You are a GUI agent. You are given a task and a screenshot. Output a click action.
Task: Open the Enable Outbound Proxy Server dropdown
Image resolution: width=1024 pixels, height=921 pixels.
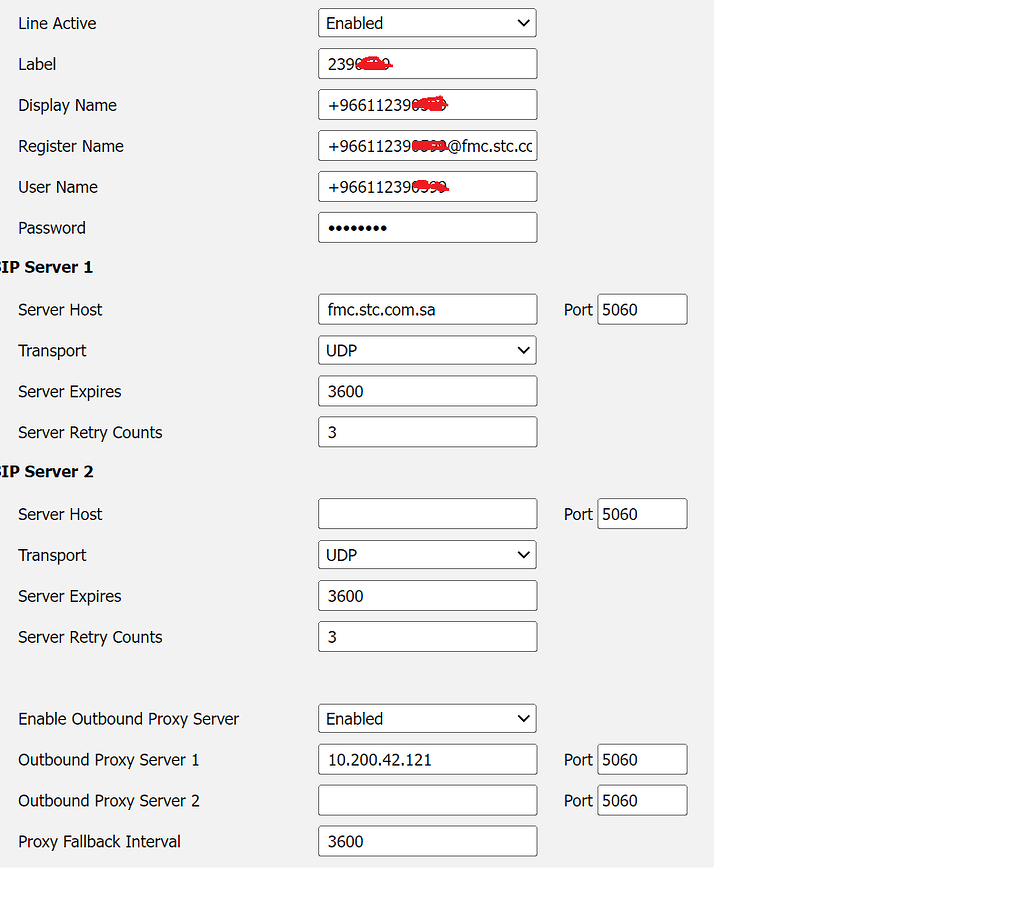click(427, 718)
